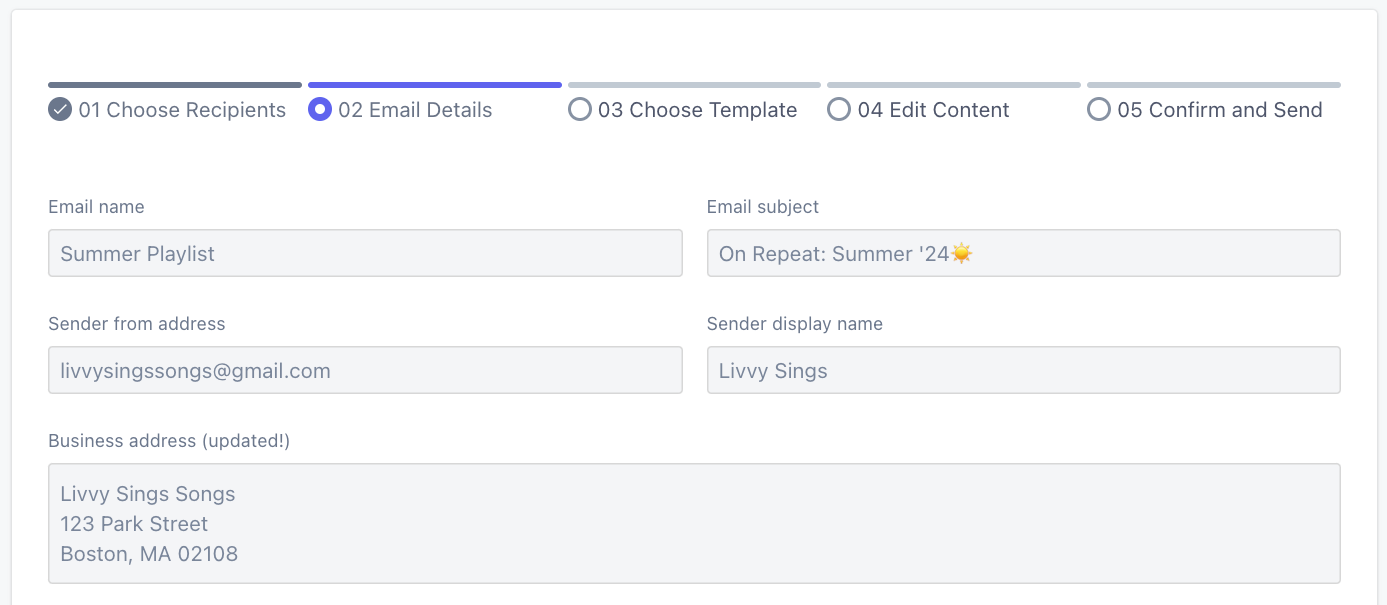Click the Sender from address field

coord(365,371)
